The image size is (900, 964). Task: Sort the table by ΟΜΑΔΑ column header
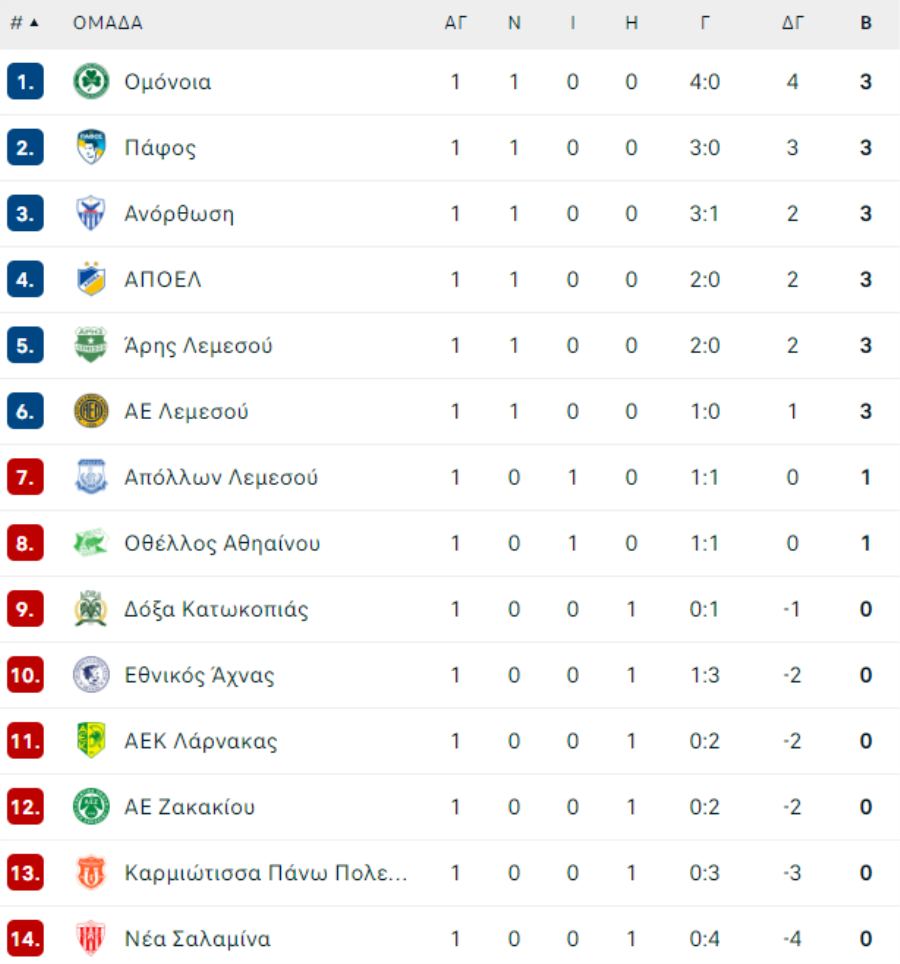pyautogui.click(x=108, y=23)
